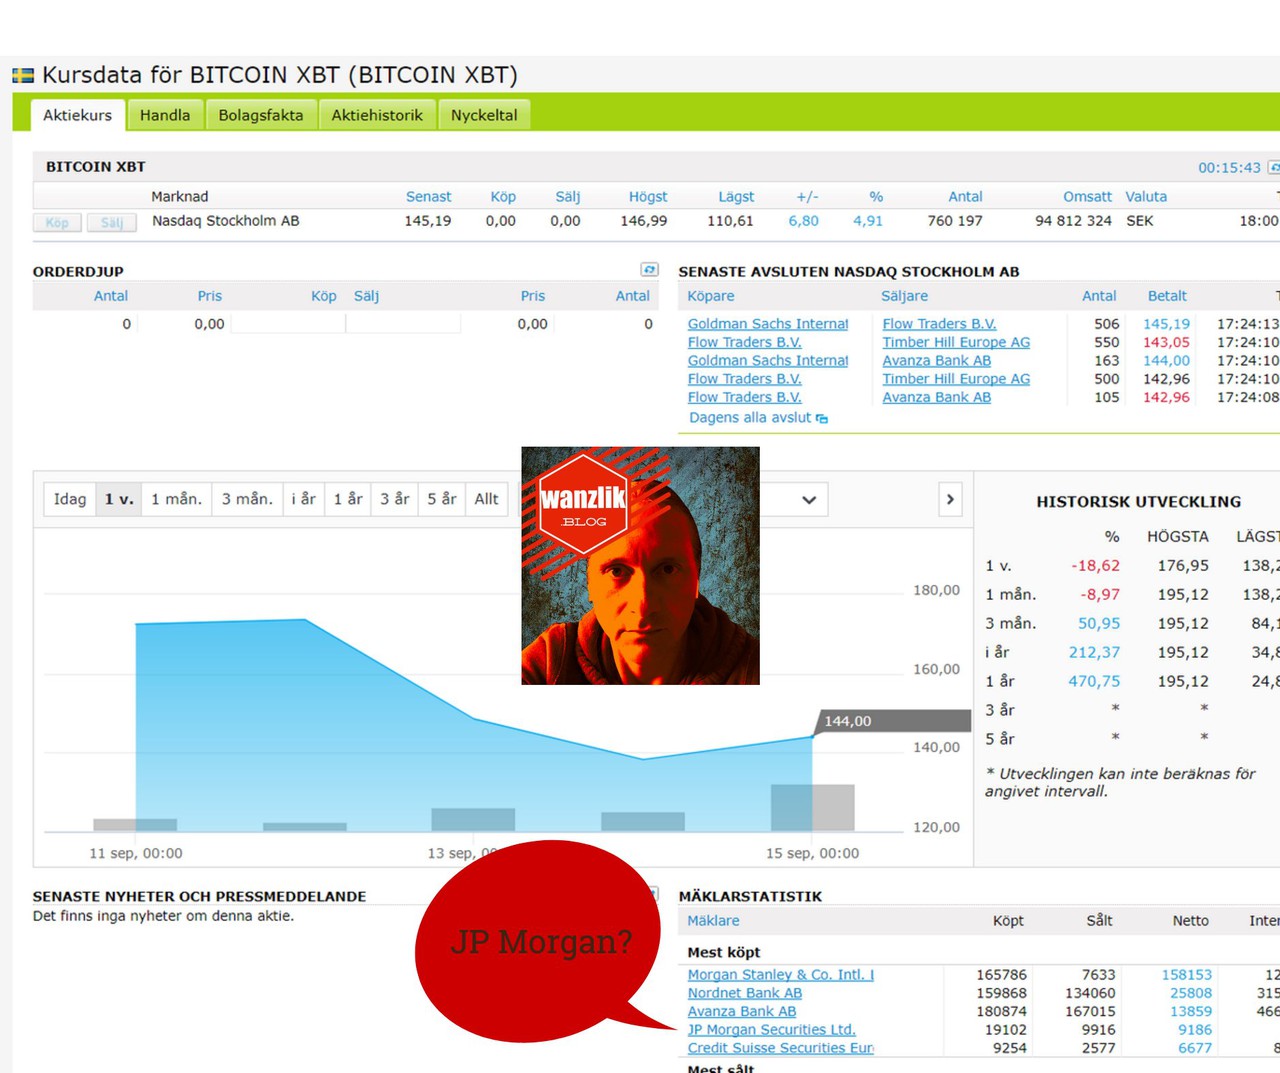This screenshot has height=1073, width=1280.
Task: Click the refresh icon beside the clock time
Action: (1273, 167)
